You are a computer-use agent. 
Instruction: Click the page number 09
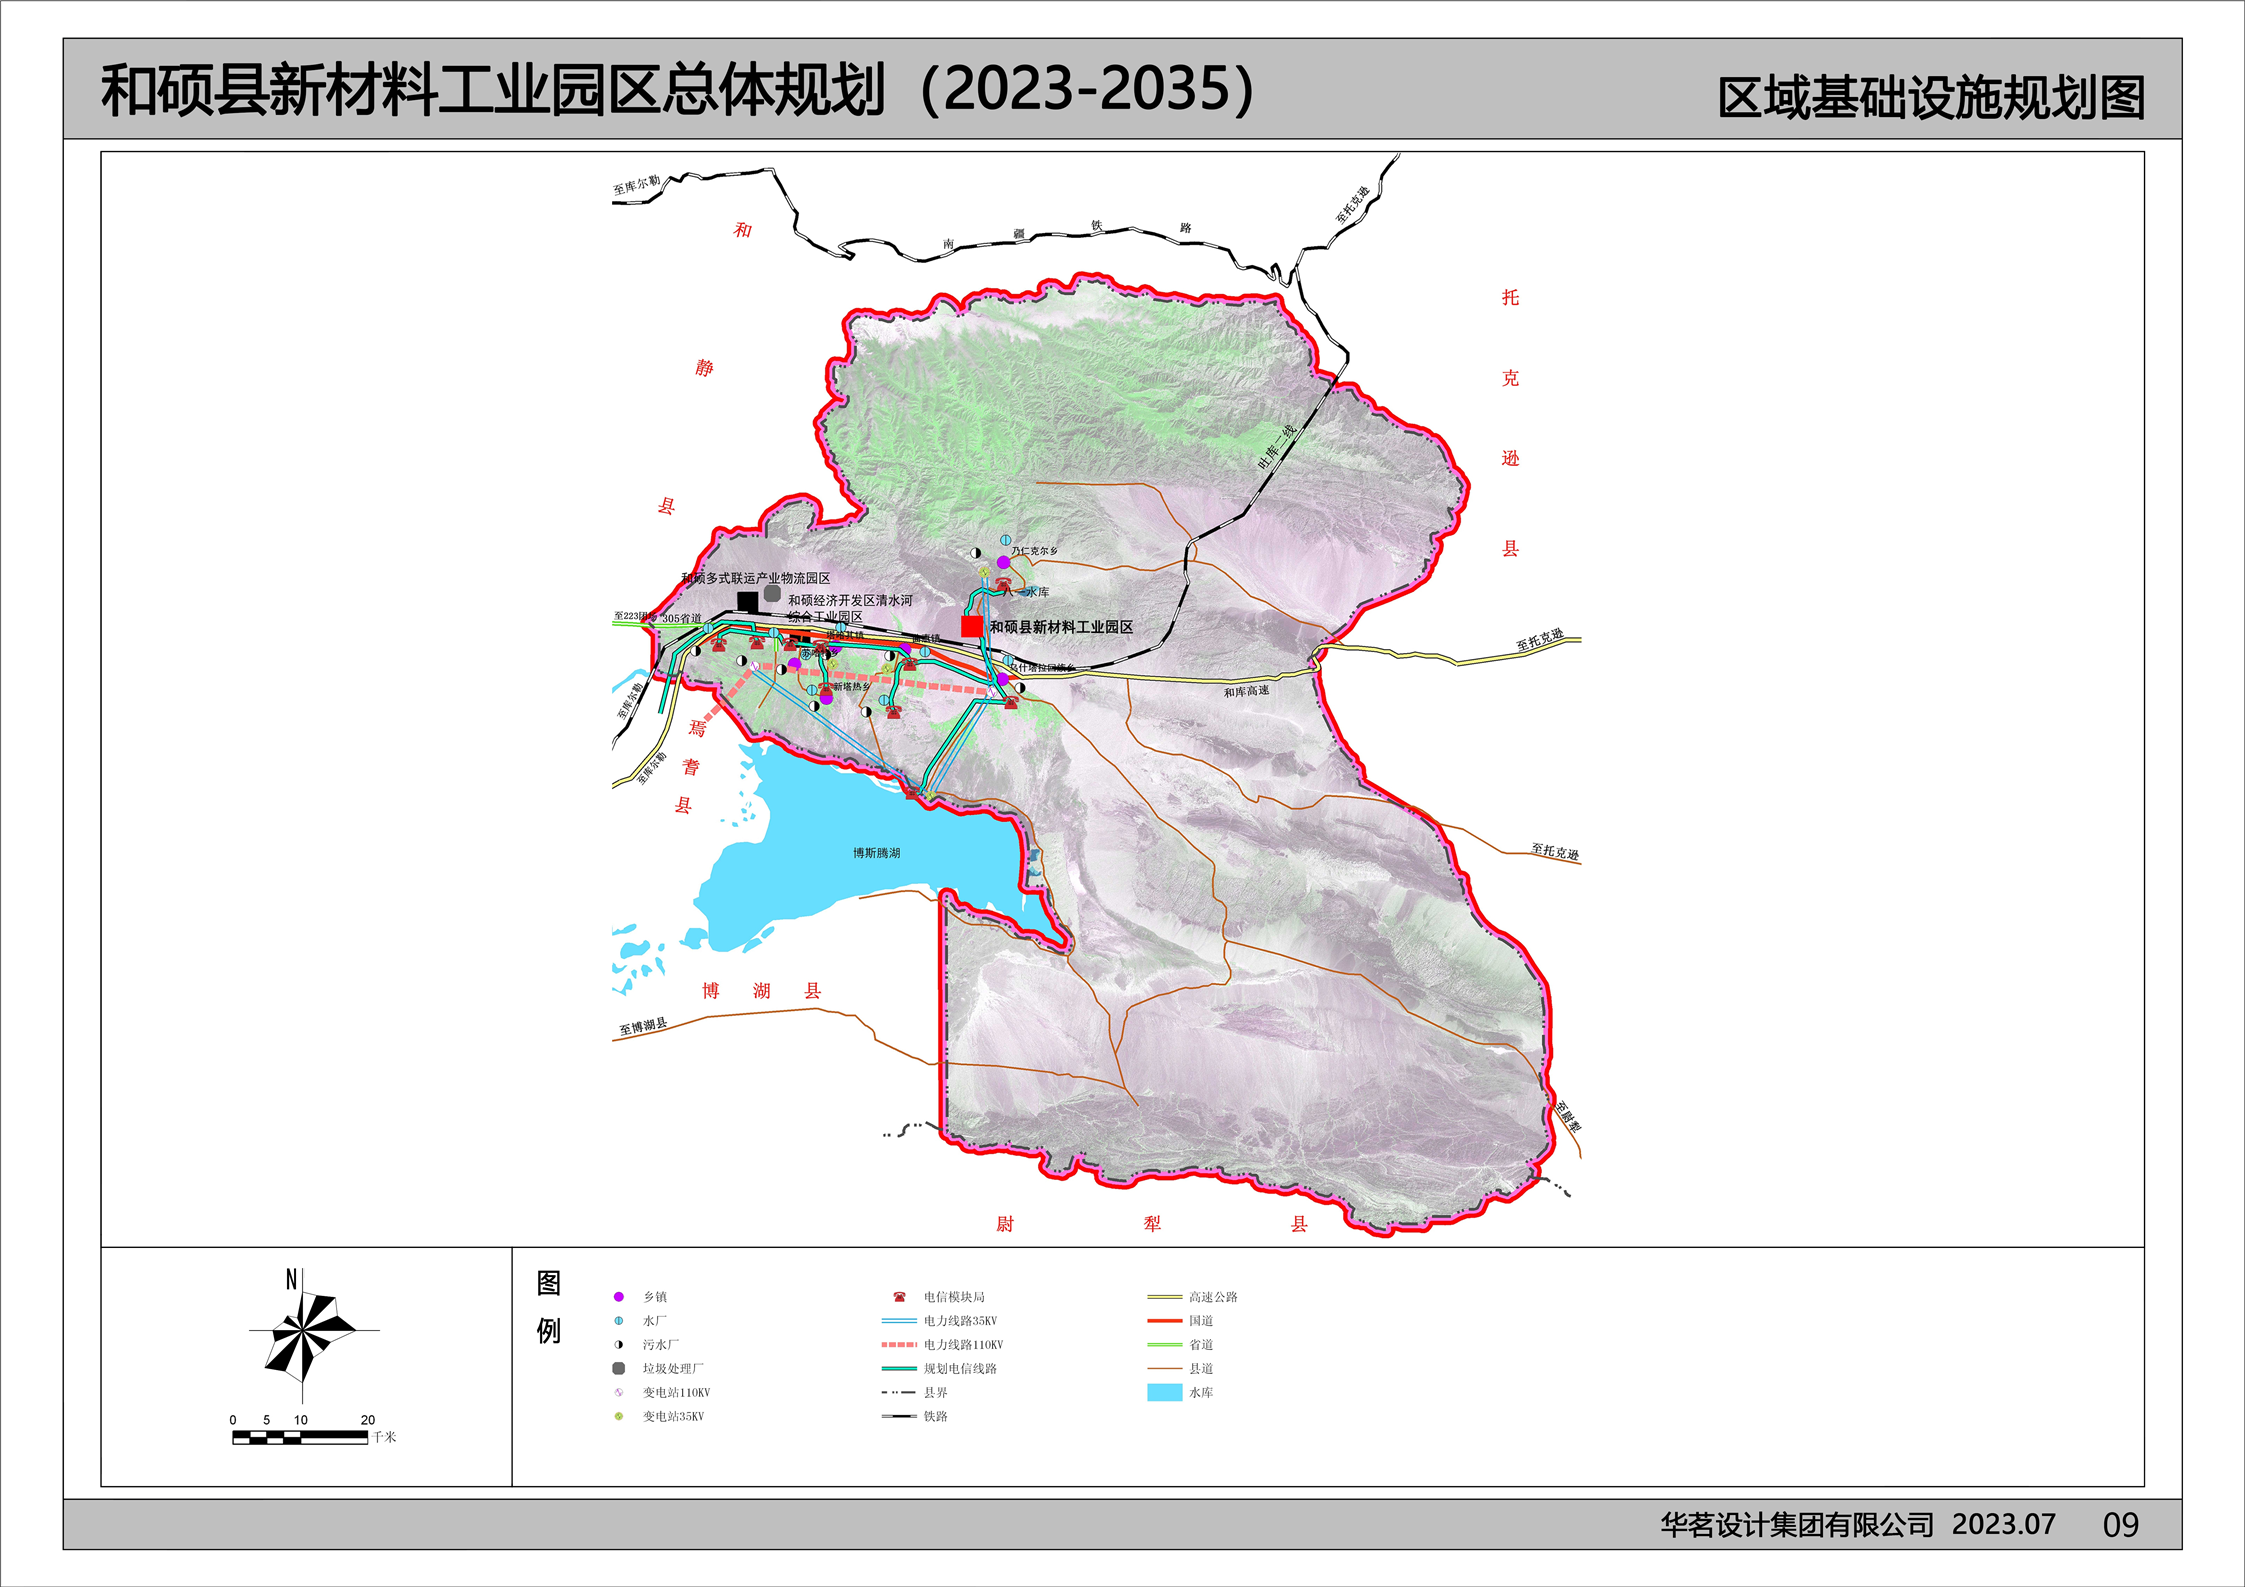pos(2120,1525)
